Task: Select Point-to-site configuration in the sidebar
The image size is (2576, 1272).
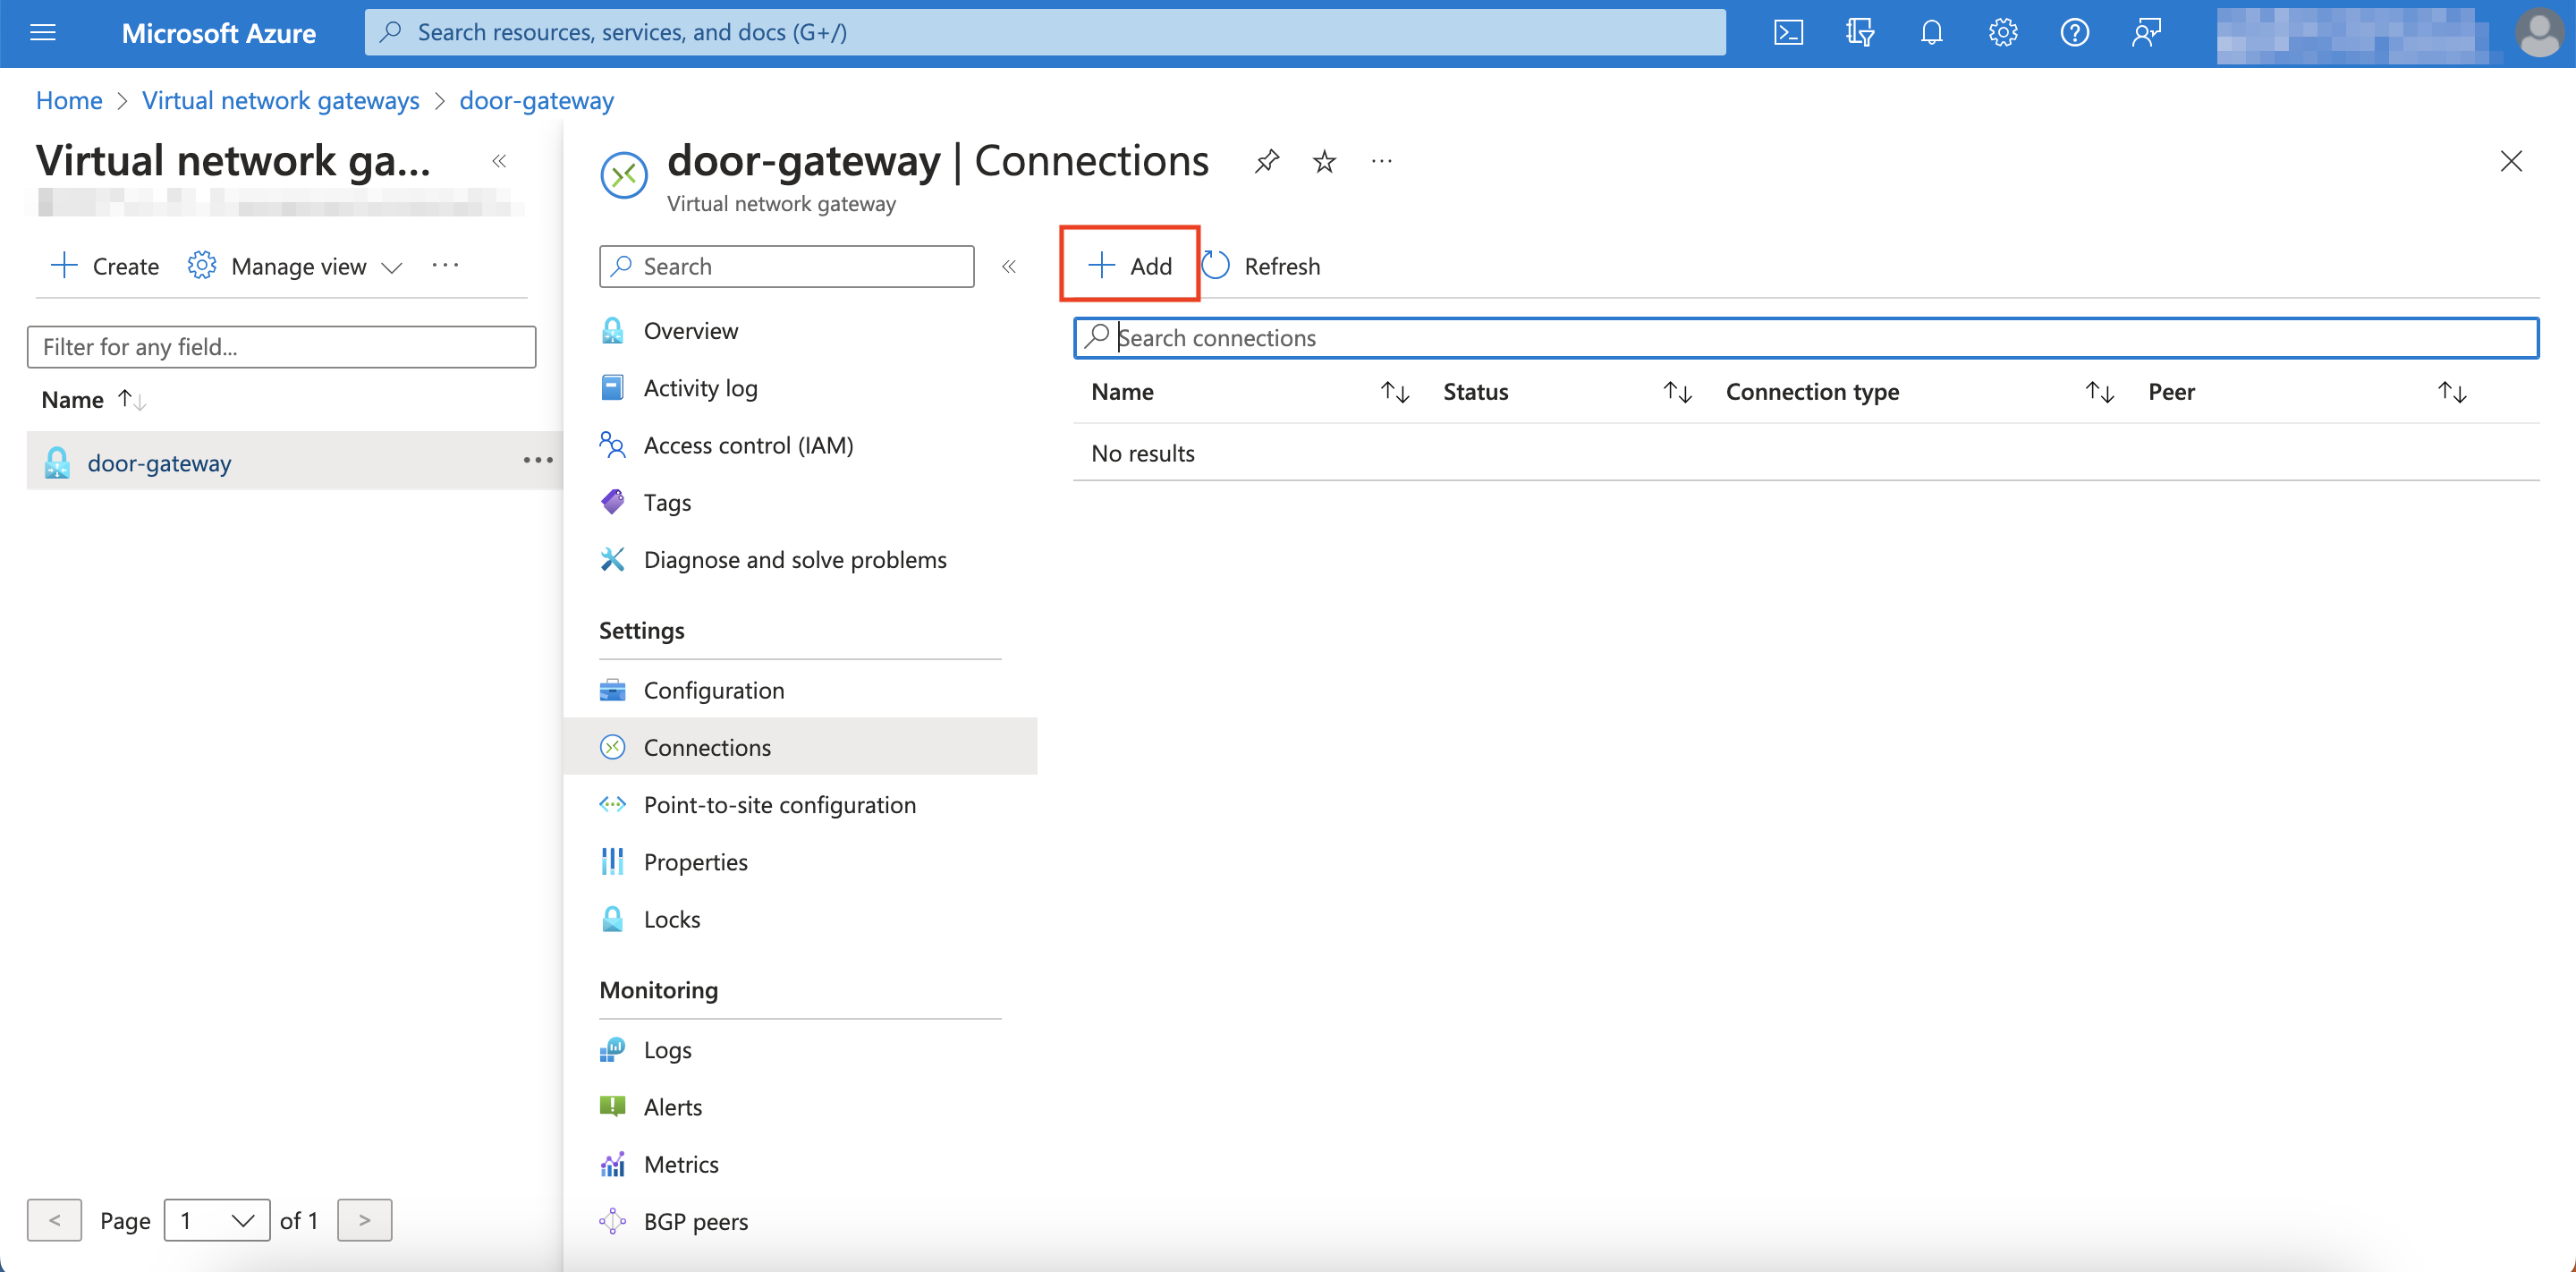Action: coord(779,804)
